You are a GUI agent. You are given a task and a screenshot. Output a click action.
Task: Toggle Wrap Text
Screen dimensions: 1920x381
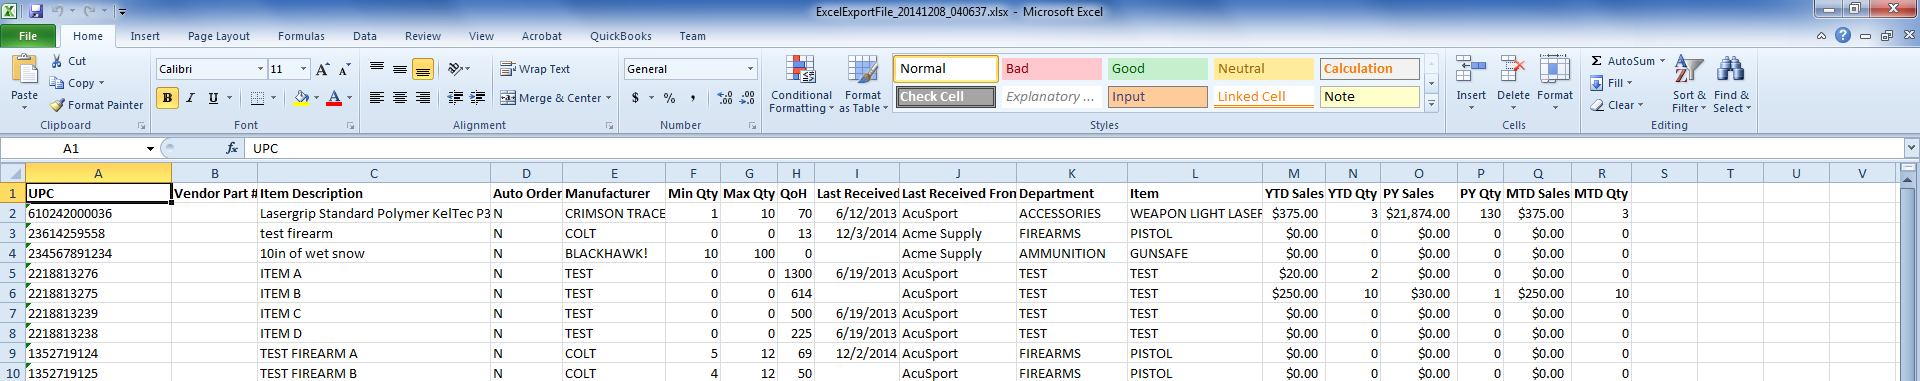pos(535,69)
